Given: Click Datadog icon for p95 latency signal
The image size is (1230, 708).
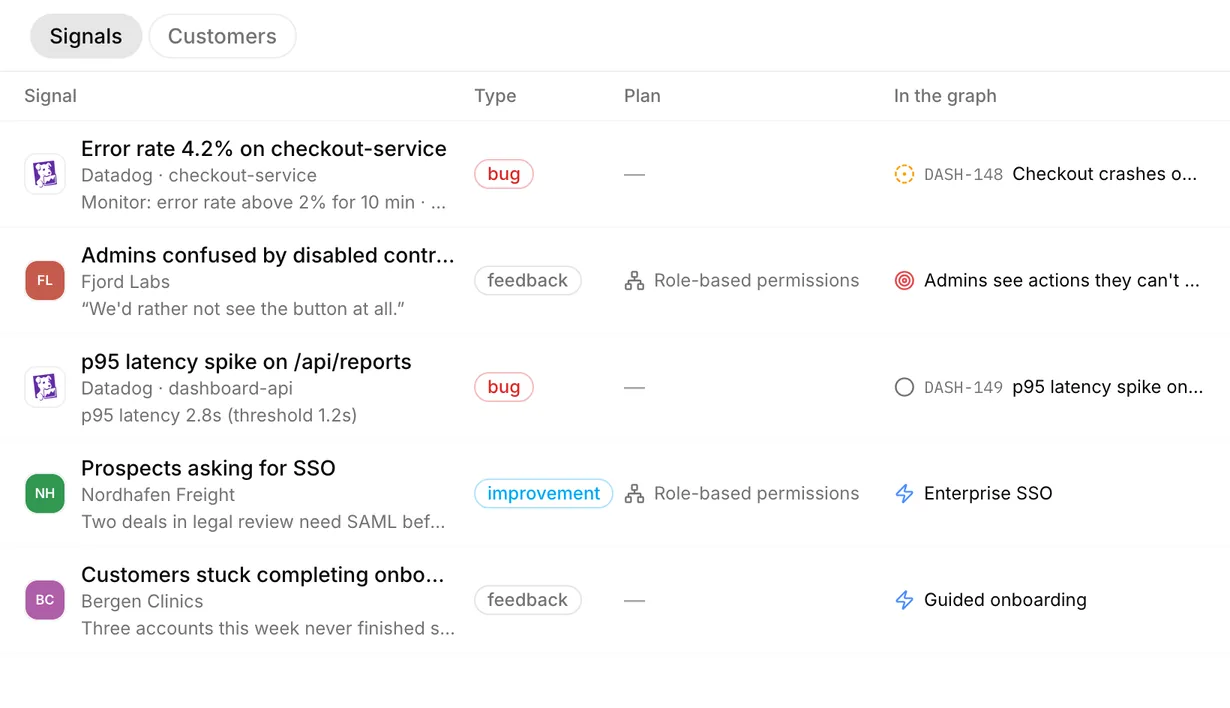Looking at the screenshot, I should [x=45, y=387].
